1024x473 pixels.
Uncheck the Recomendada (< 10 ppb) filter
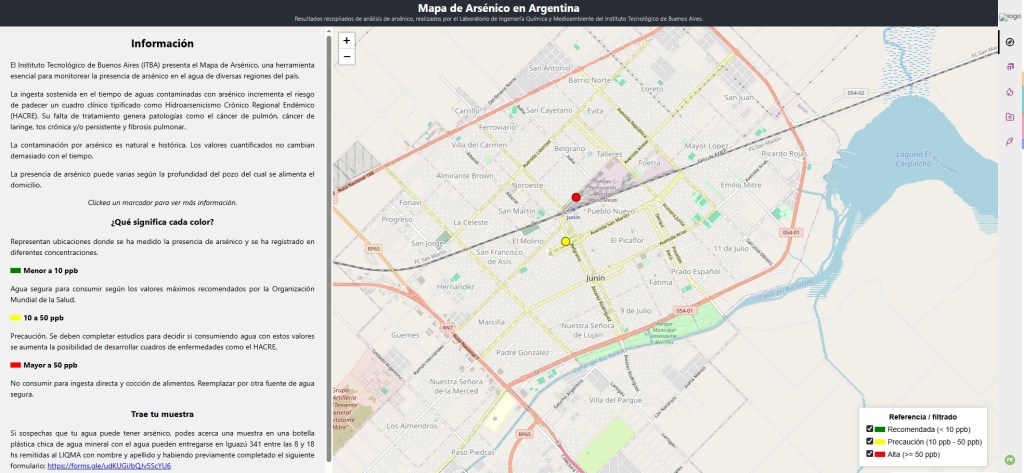point(870,429)
